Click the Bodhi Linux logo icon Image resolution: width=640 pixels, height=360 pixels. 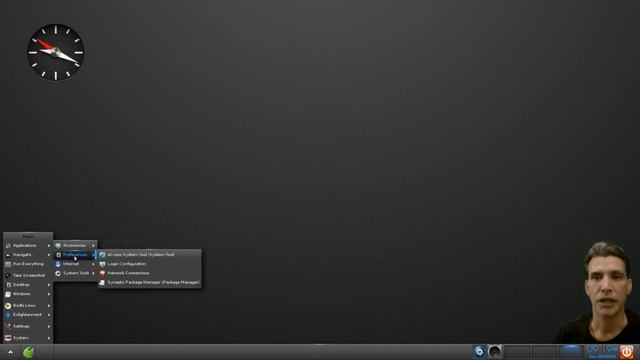tap(8, 306)
